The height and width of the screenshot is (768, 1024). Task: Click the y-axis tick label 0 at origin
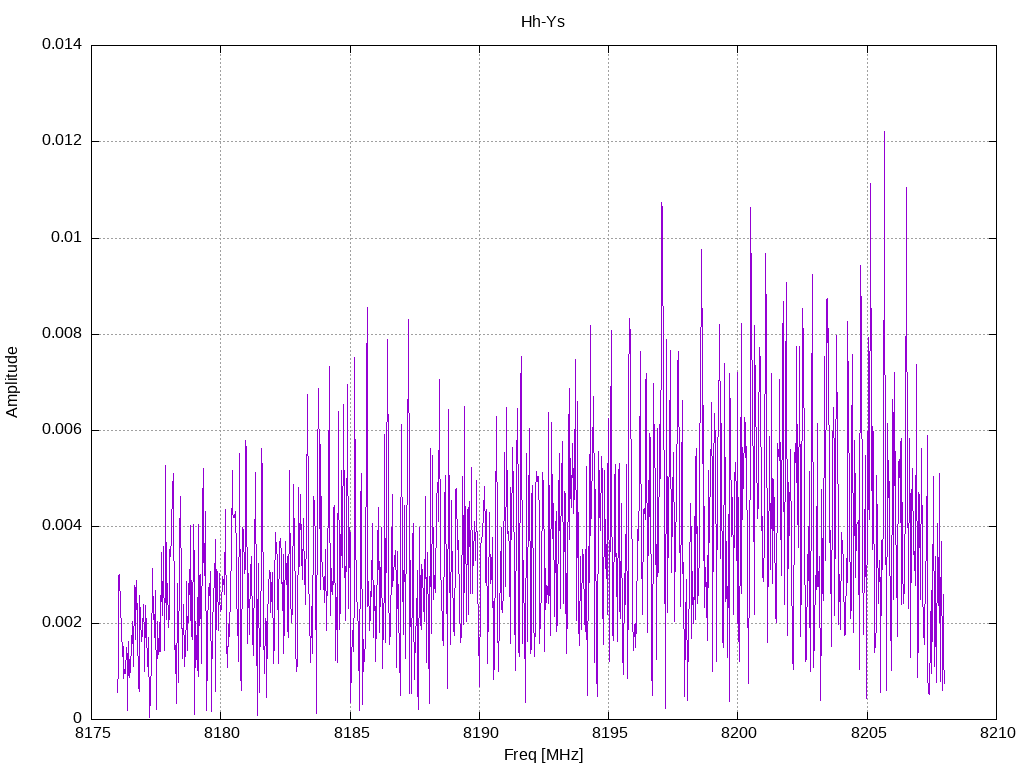[78, 718]
